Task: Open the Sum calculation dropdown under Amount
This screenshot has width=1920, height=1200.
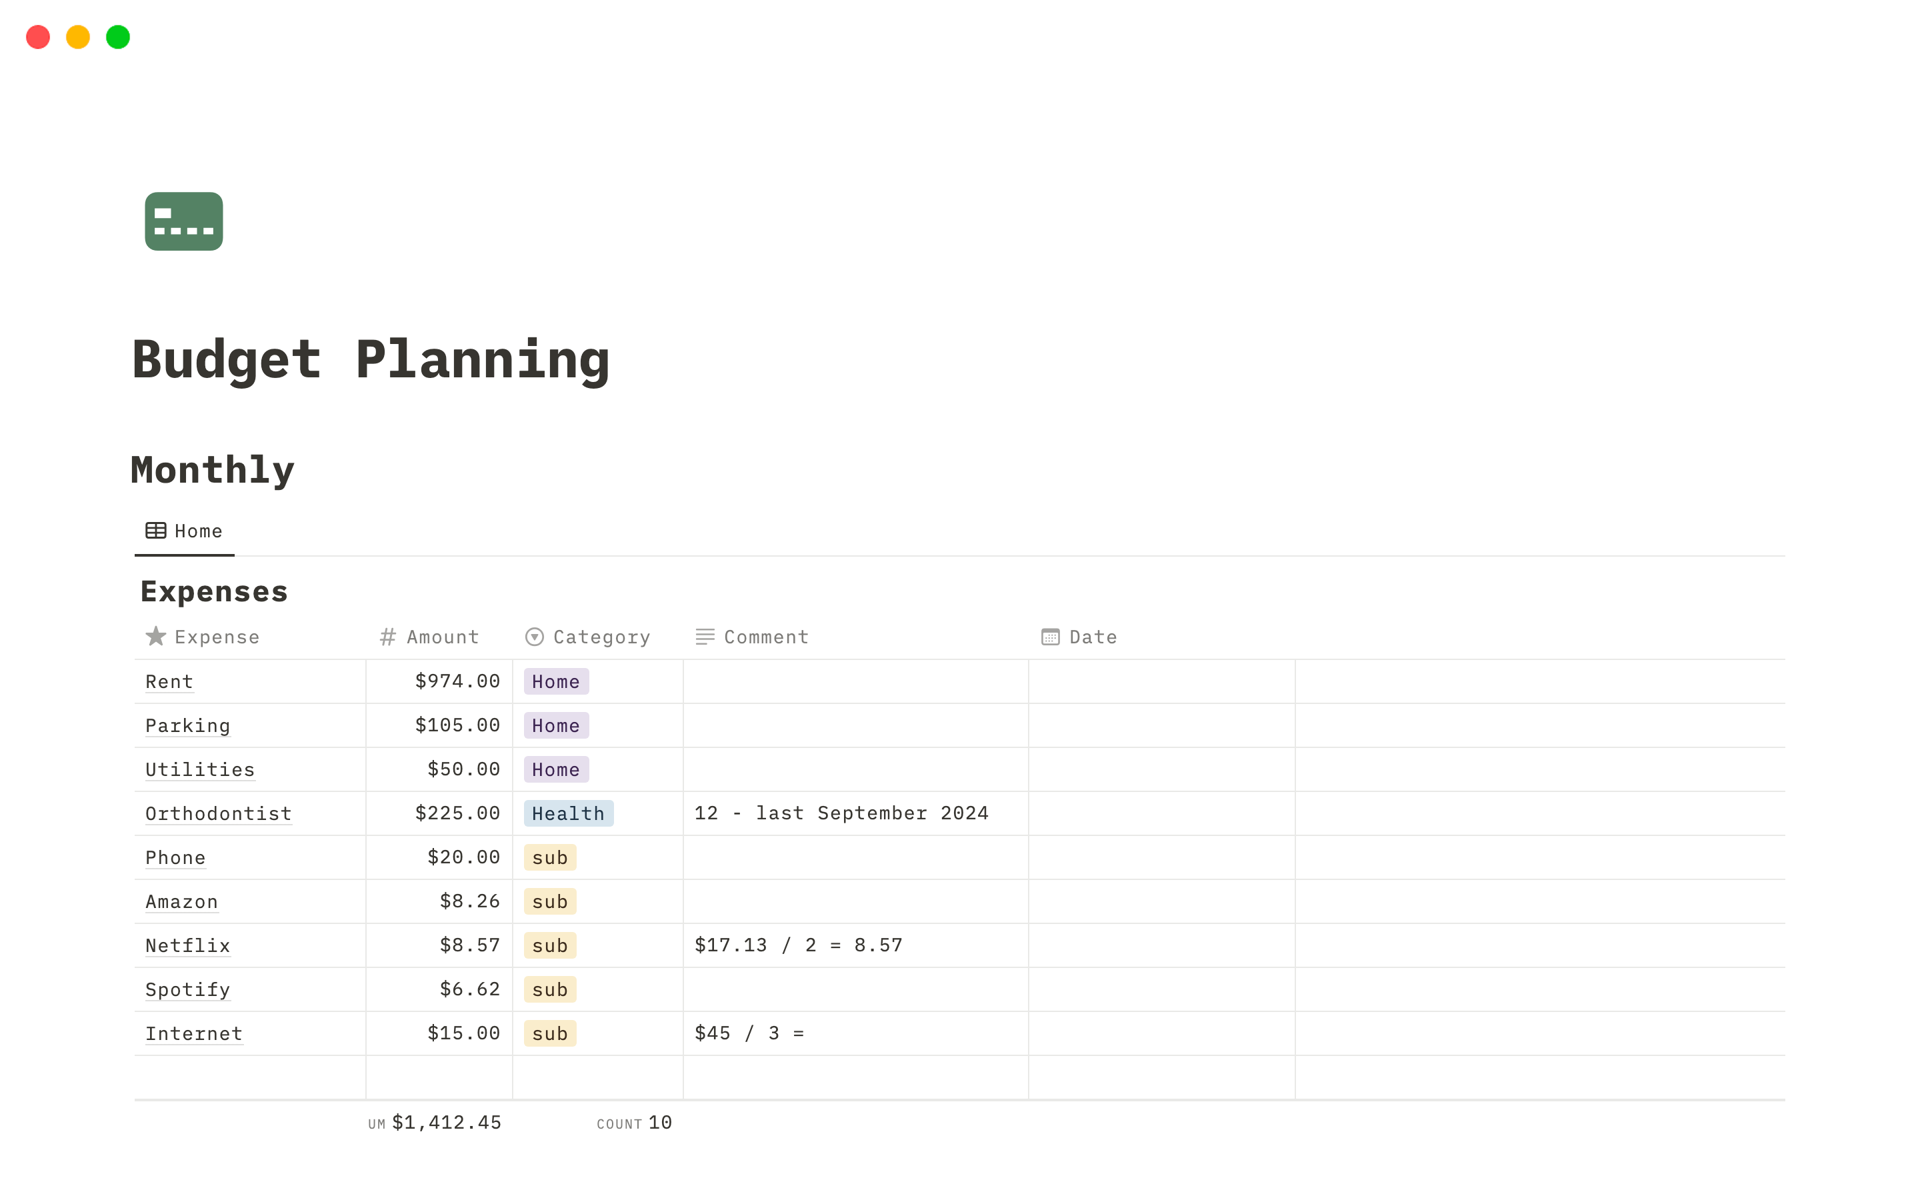Action: click(436, 1122)
